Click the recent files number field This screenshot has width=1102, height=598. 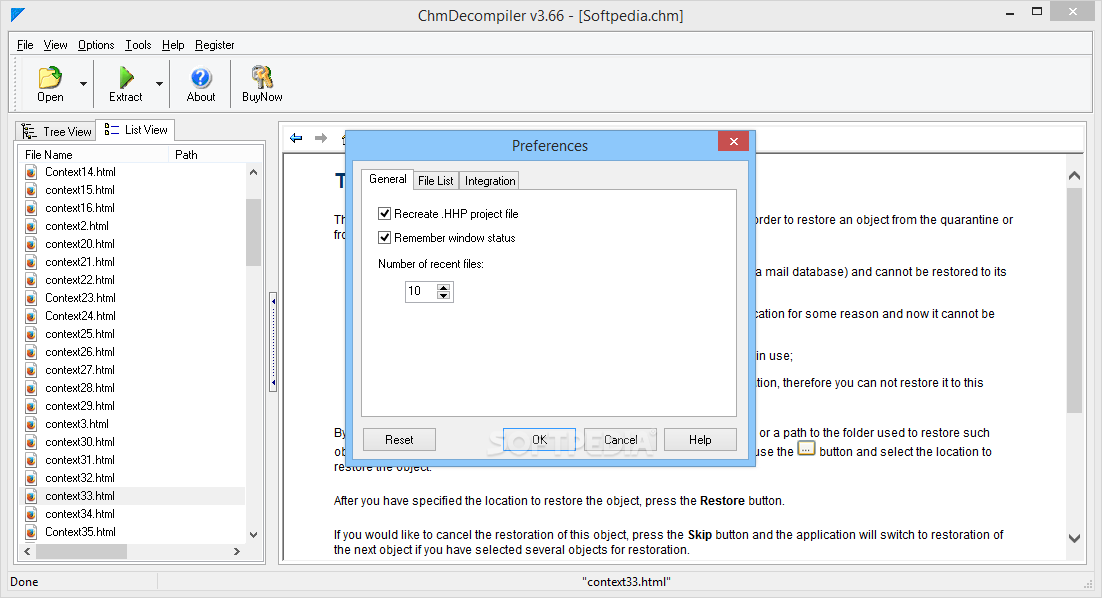[421, 291]
